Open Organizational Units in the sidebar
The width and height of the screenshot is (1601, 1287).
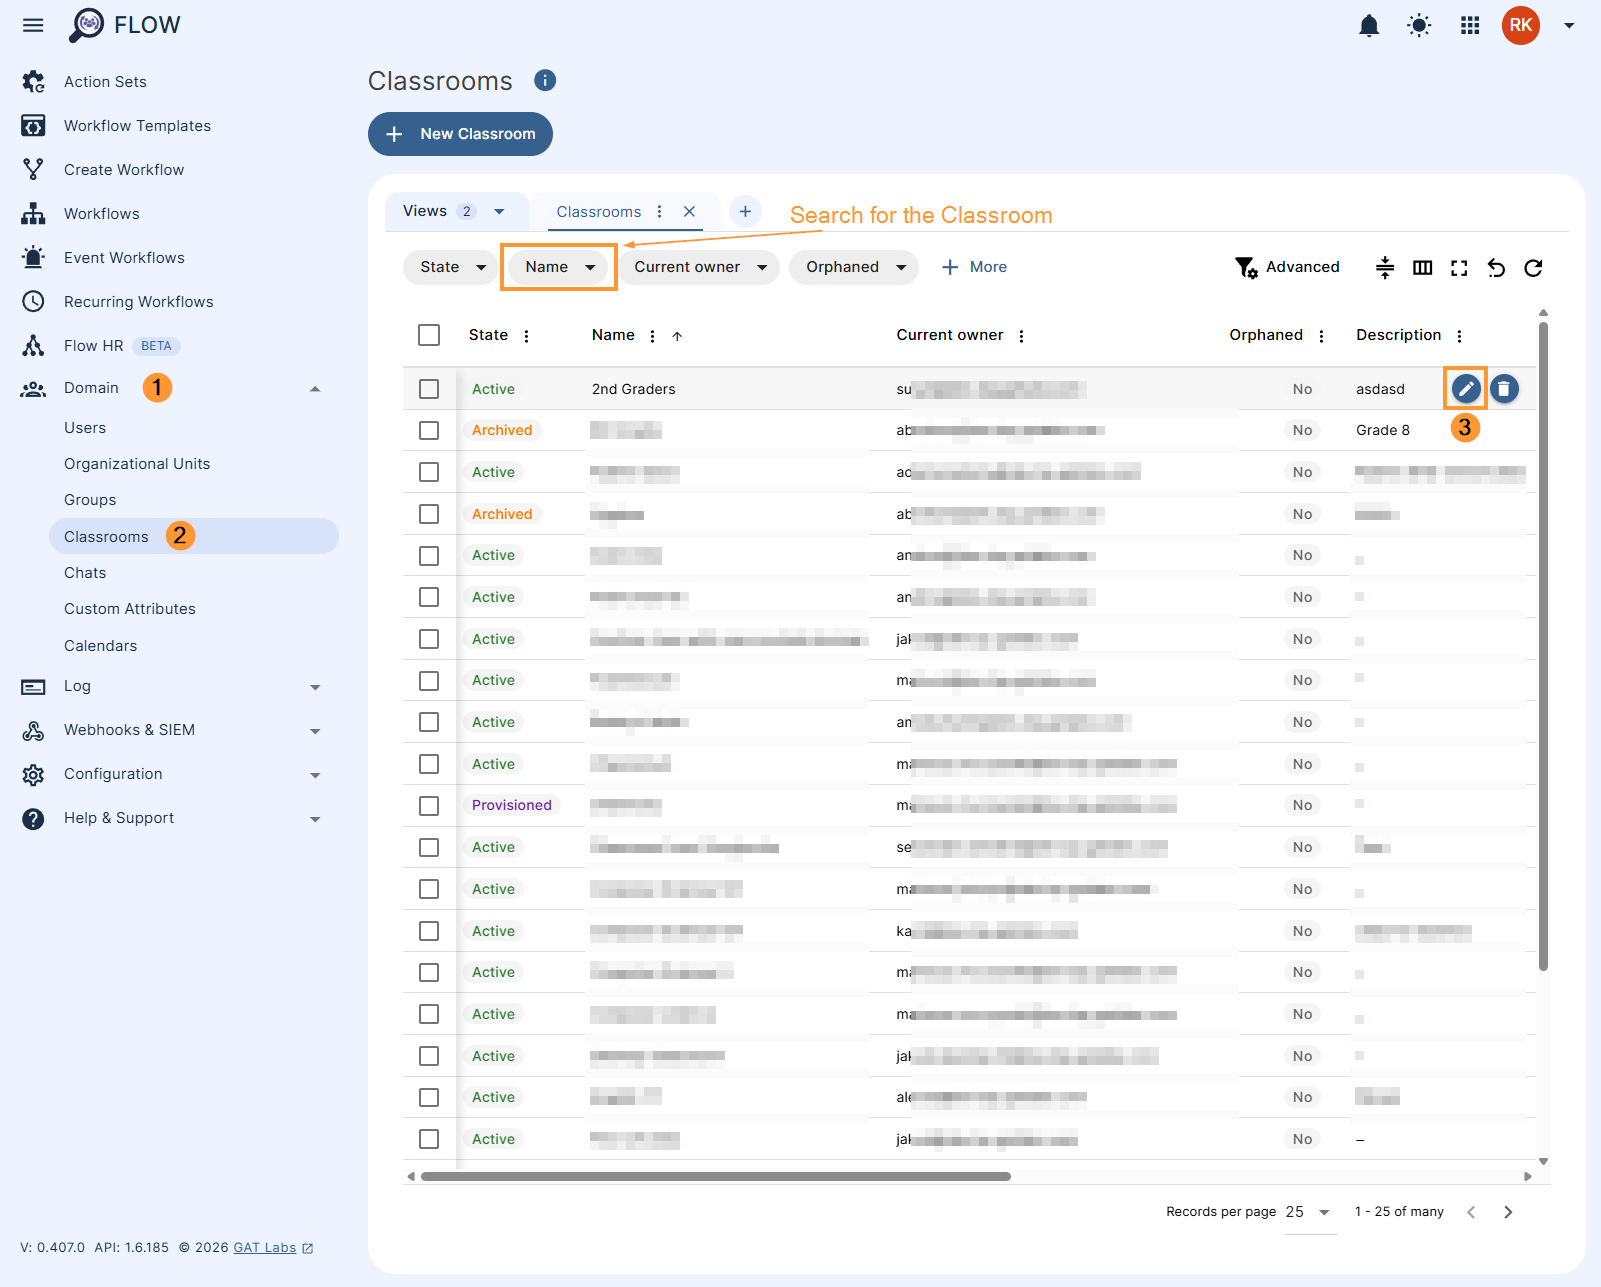click(x=137, y=464)
